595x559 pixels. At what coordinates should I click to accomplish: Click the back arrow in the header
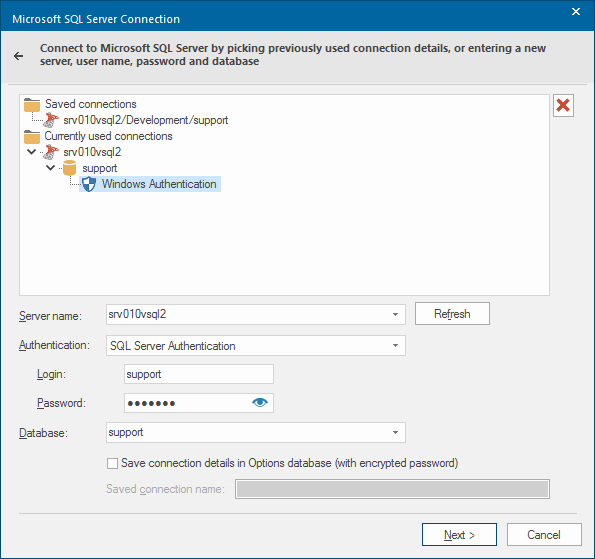pos(19,56)
